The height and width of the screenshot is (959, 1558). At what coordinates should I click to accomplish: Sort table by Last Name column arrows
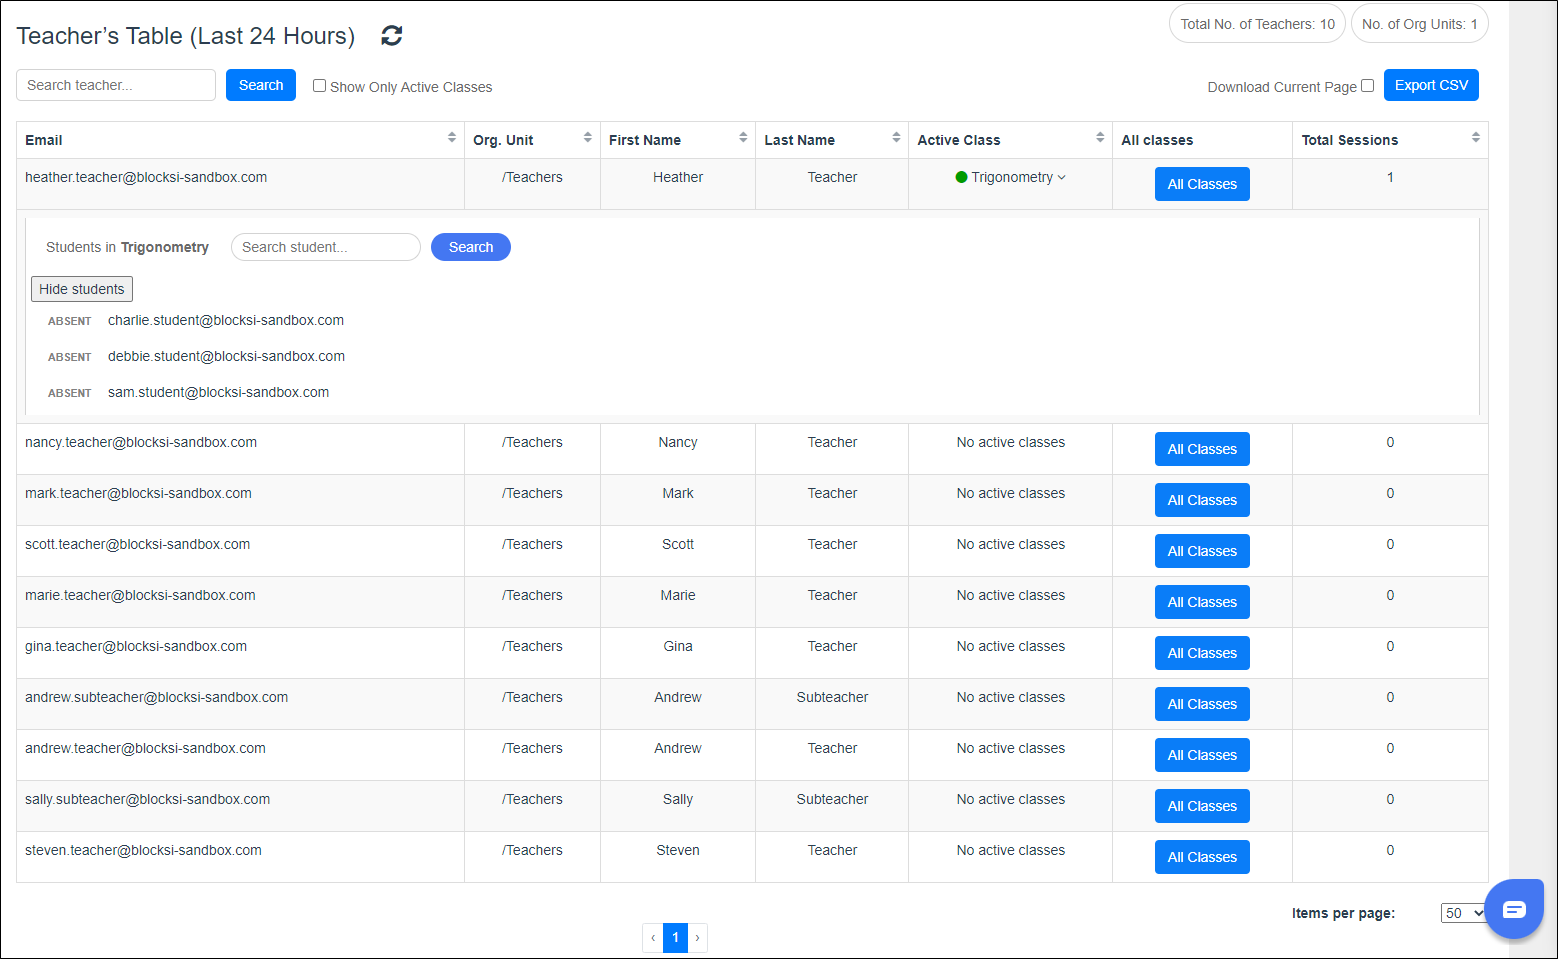pos(896,138)
